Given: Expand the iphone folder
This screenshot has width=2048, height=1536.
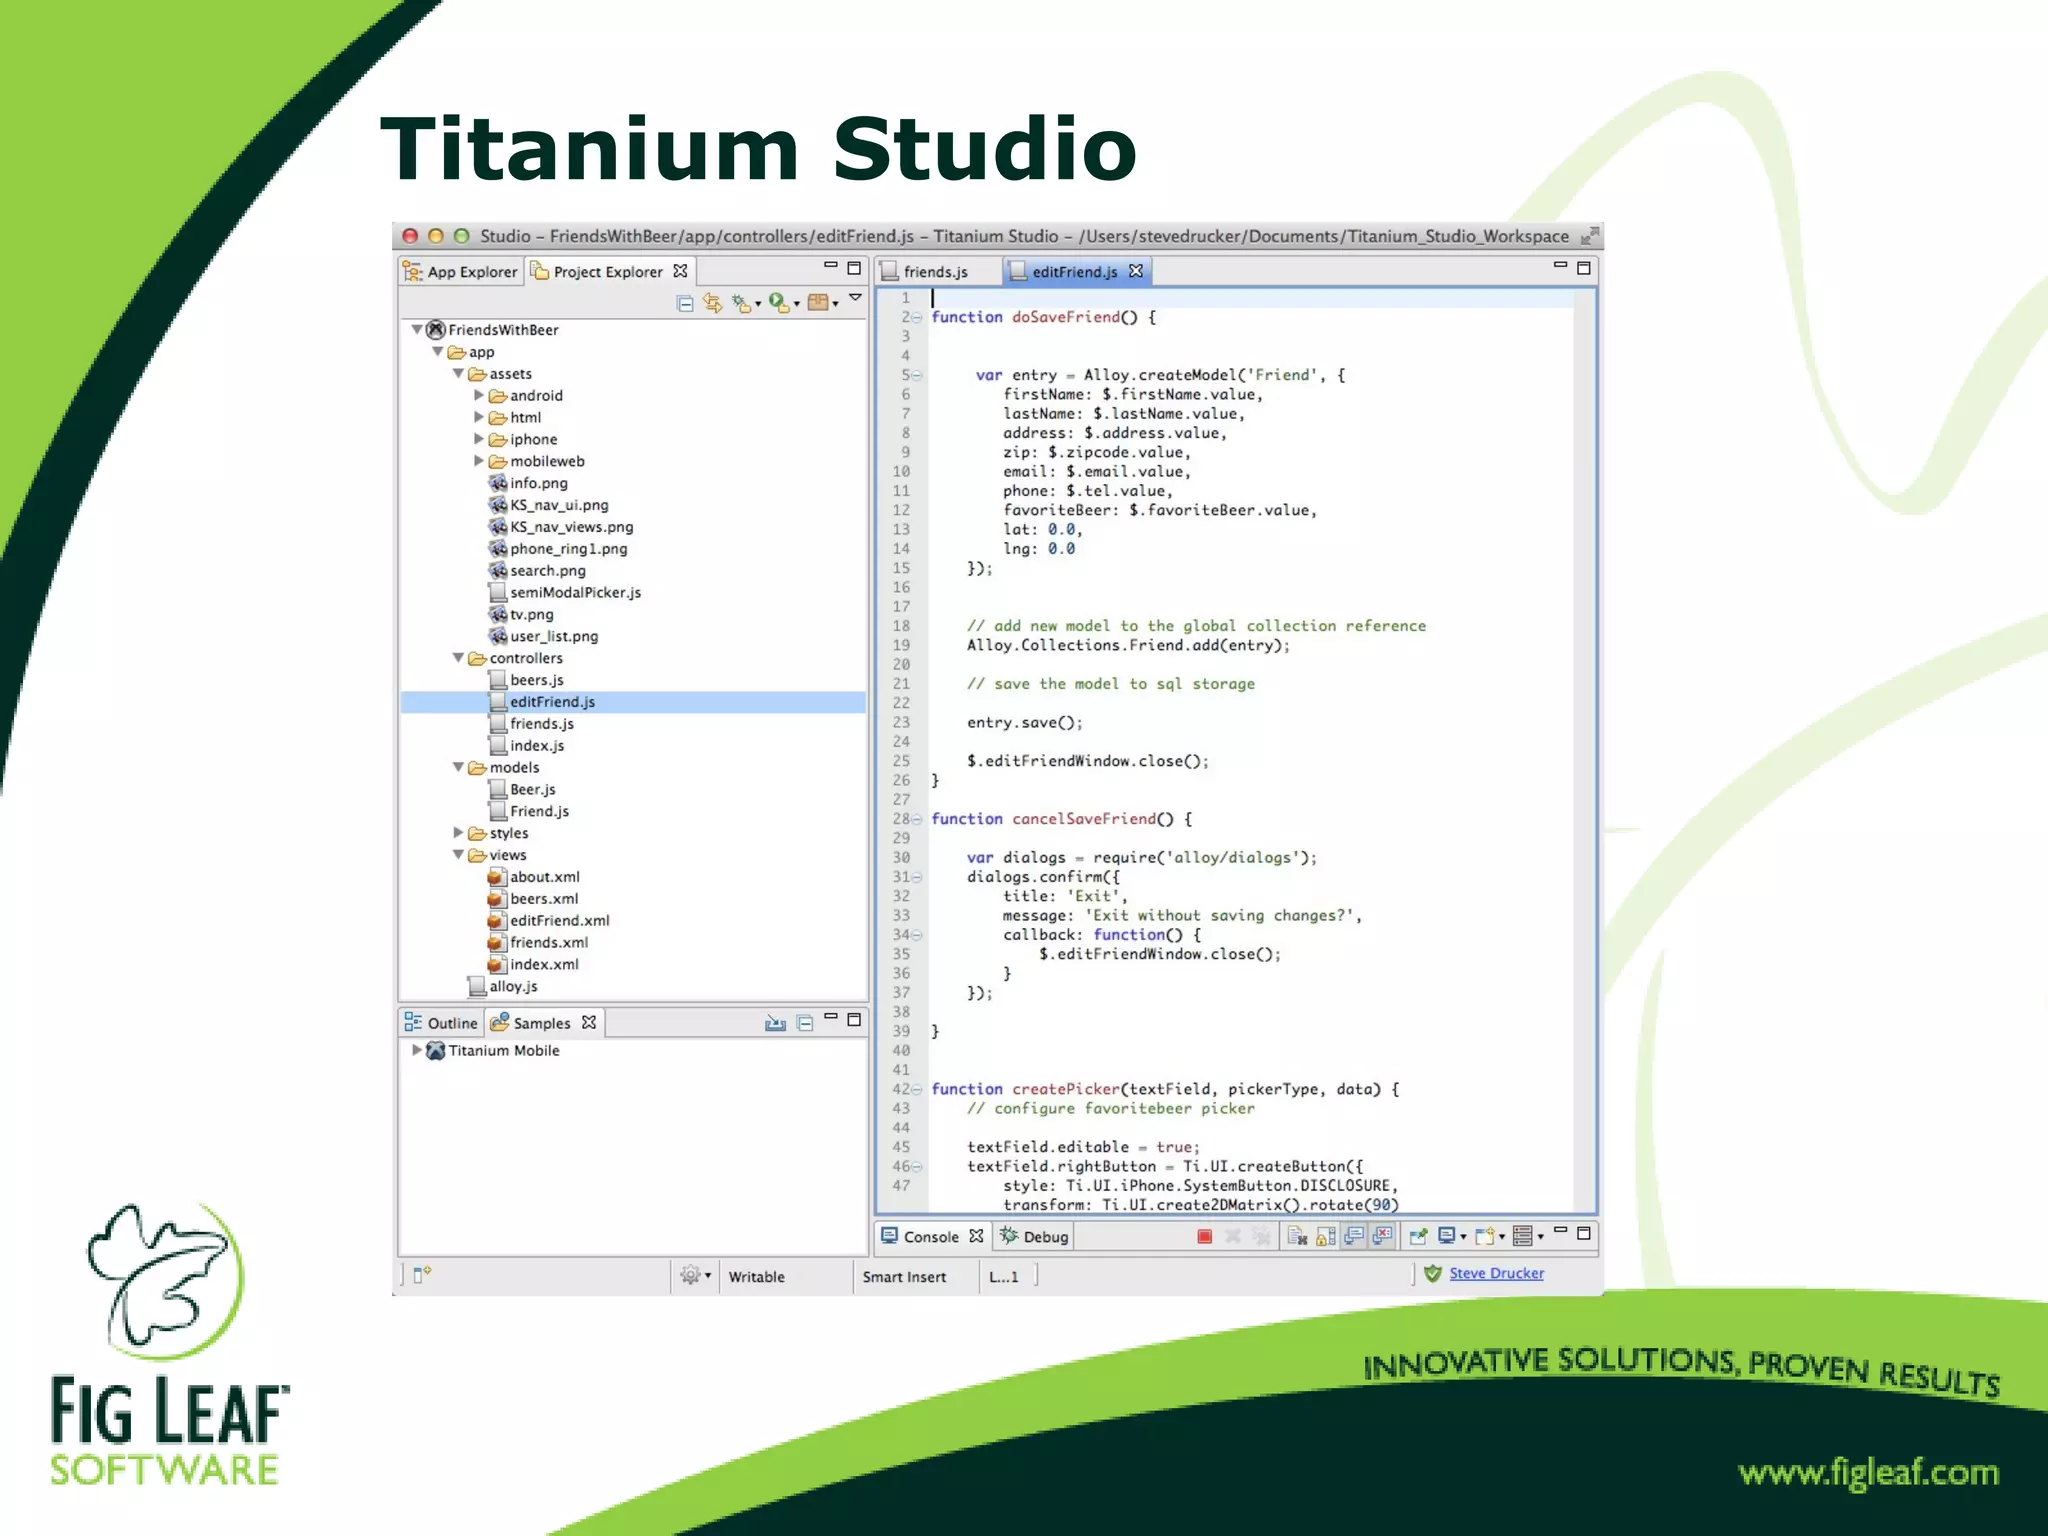Looking at the screenshot, I should pos(478,439).
